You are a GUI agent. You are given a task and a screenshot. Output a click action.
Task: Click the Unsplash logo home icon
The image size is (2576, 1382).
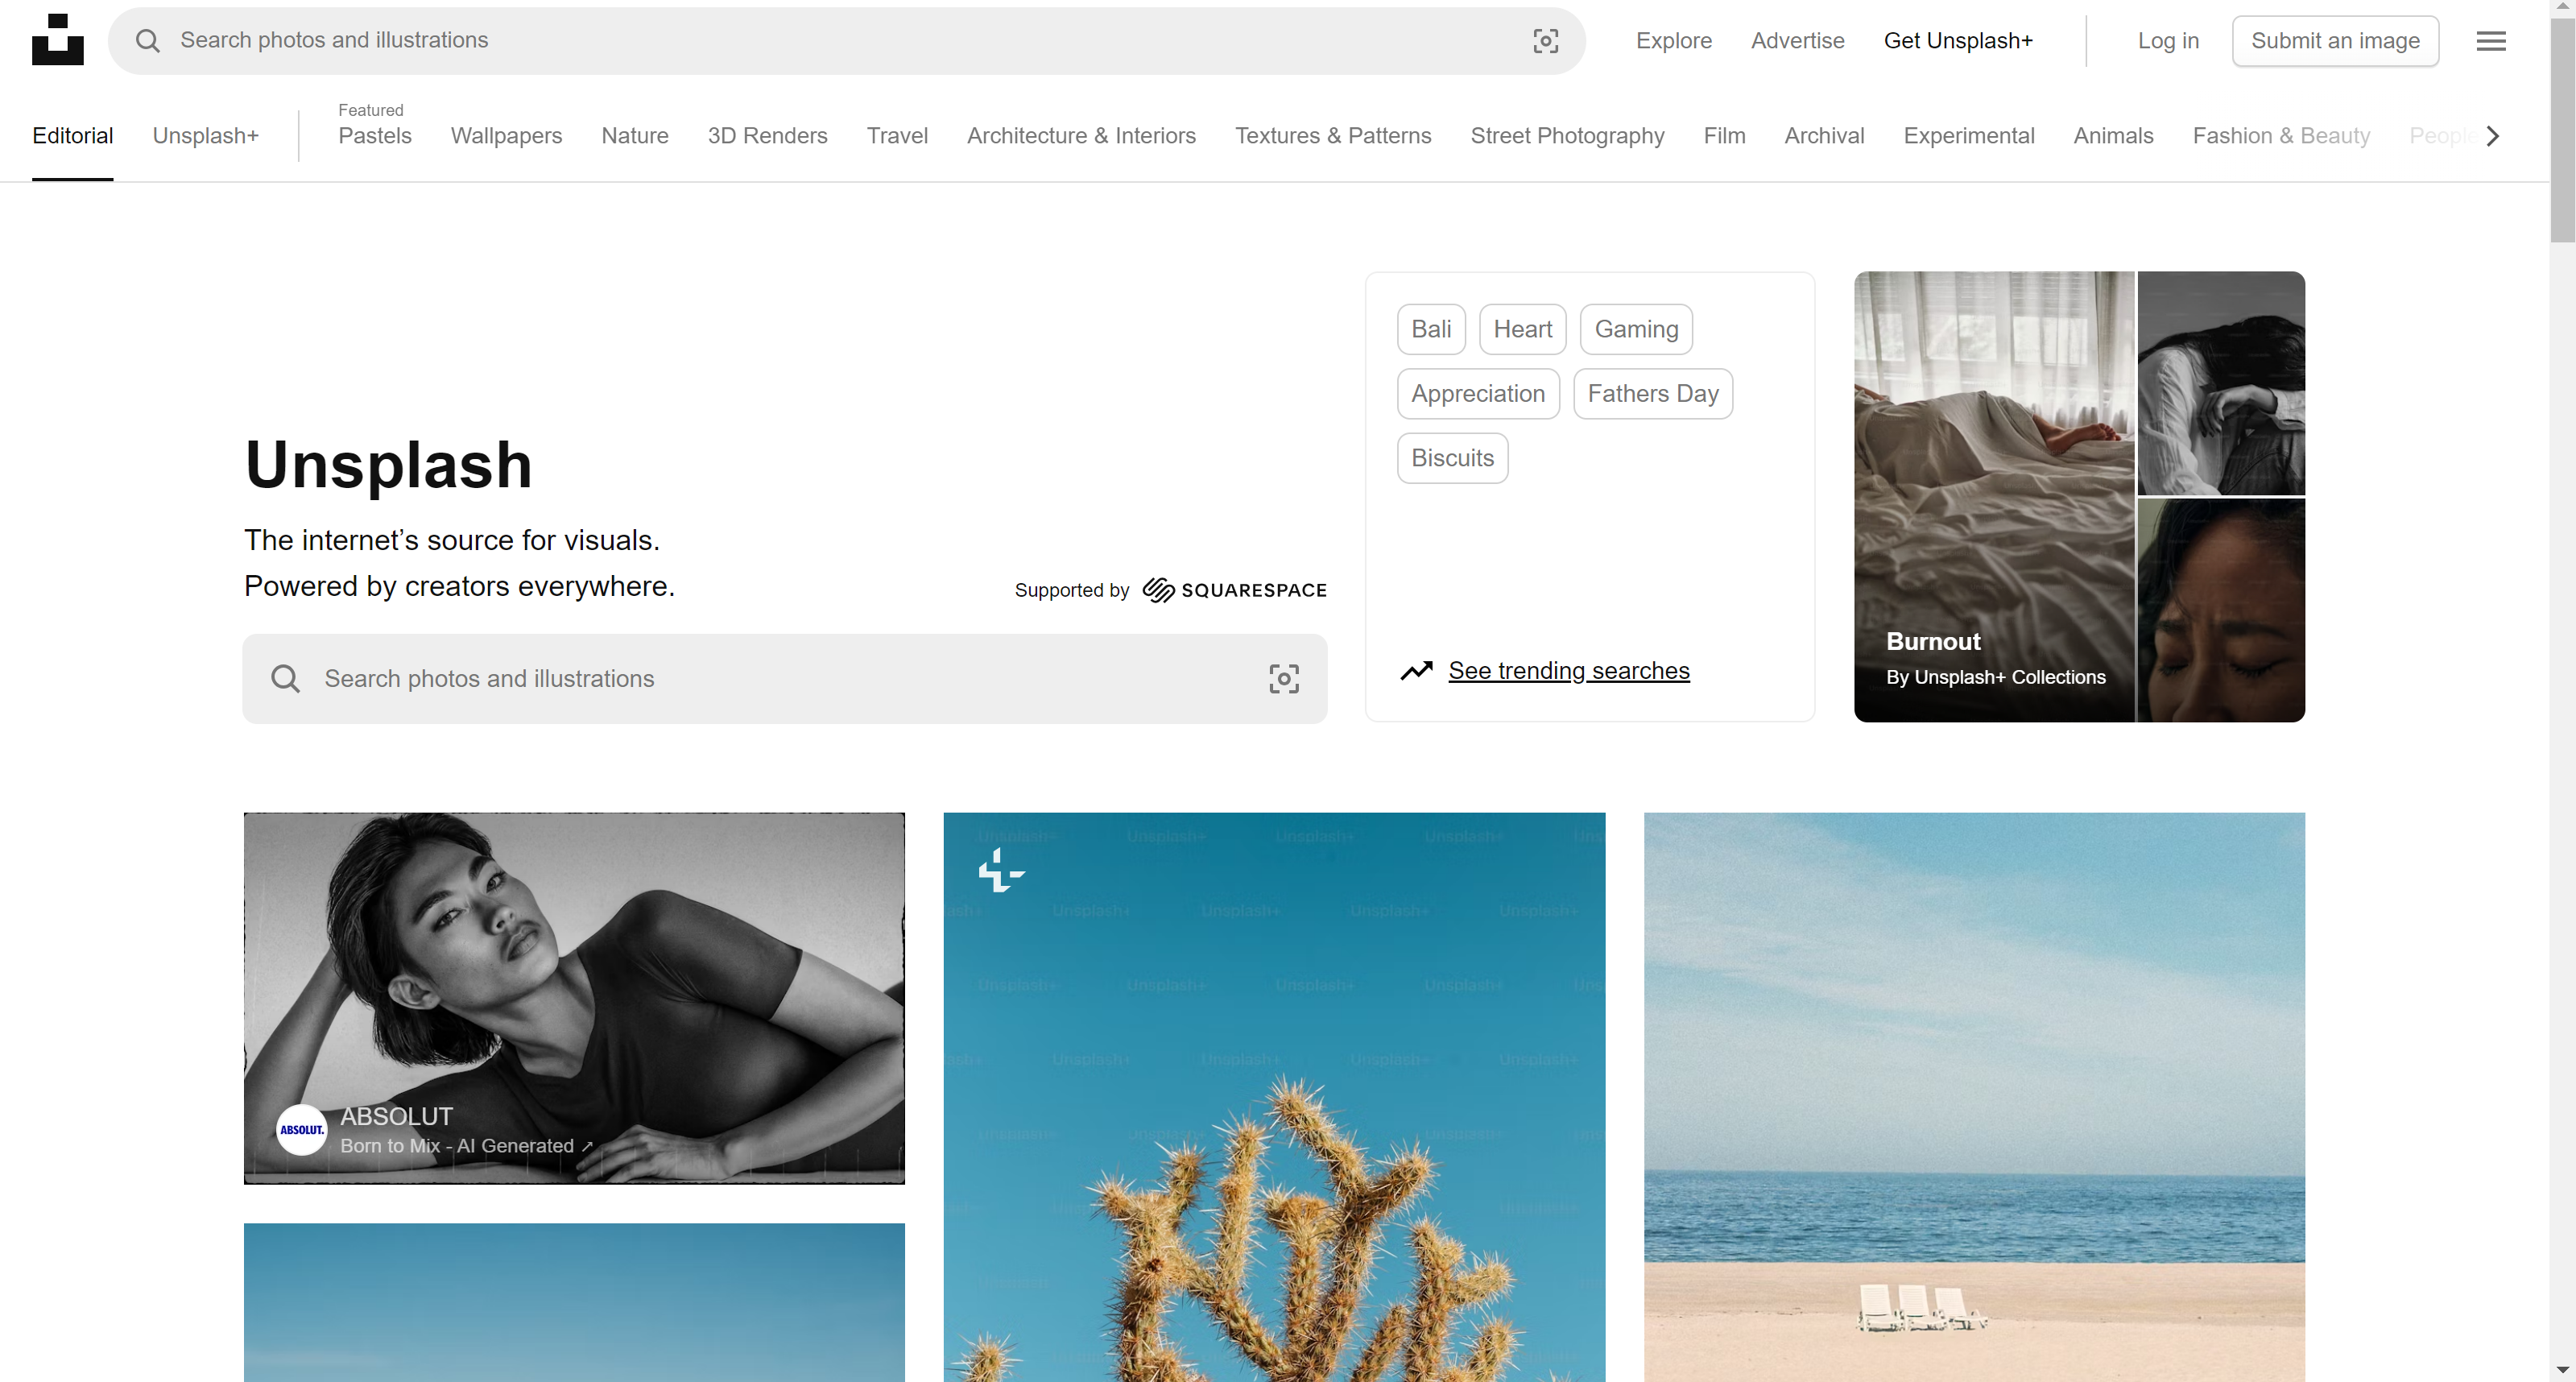[58, 40]
